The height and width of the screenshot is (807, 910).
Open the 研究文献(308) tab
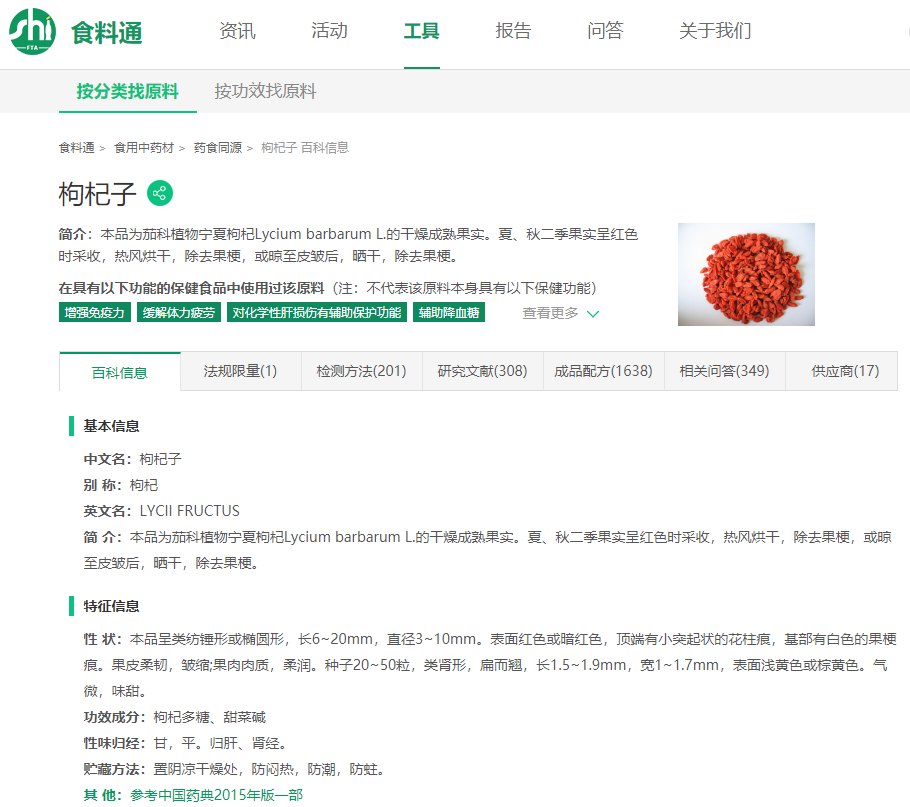(482, 371)
